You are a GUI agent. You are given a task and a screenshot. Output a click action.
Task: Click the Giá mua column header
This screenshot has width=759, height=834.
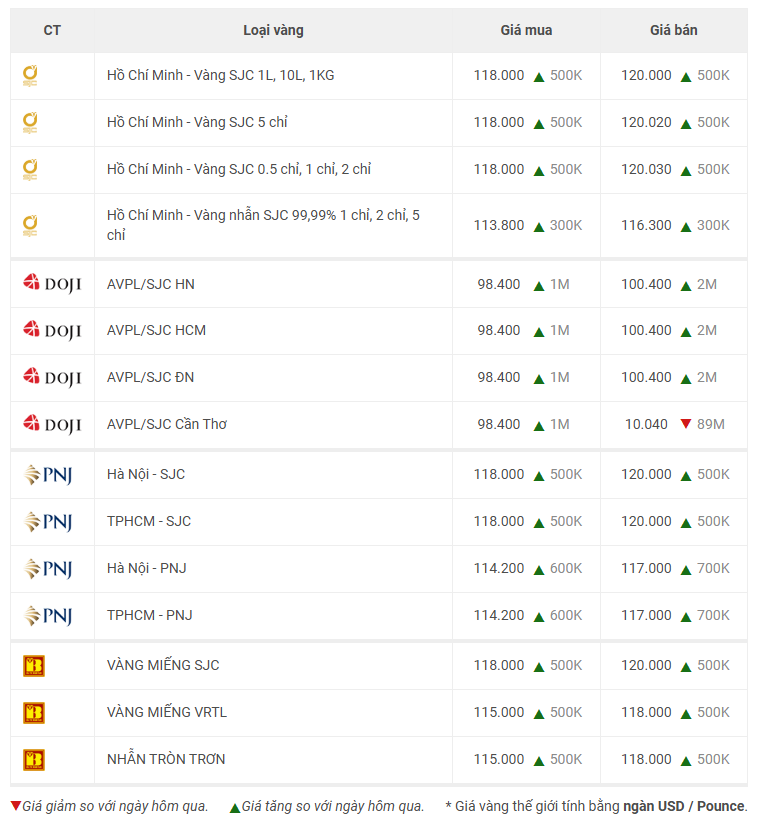(x=526, y=30)
